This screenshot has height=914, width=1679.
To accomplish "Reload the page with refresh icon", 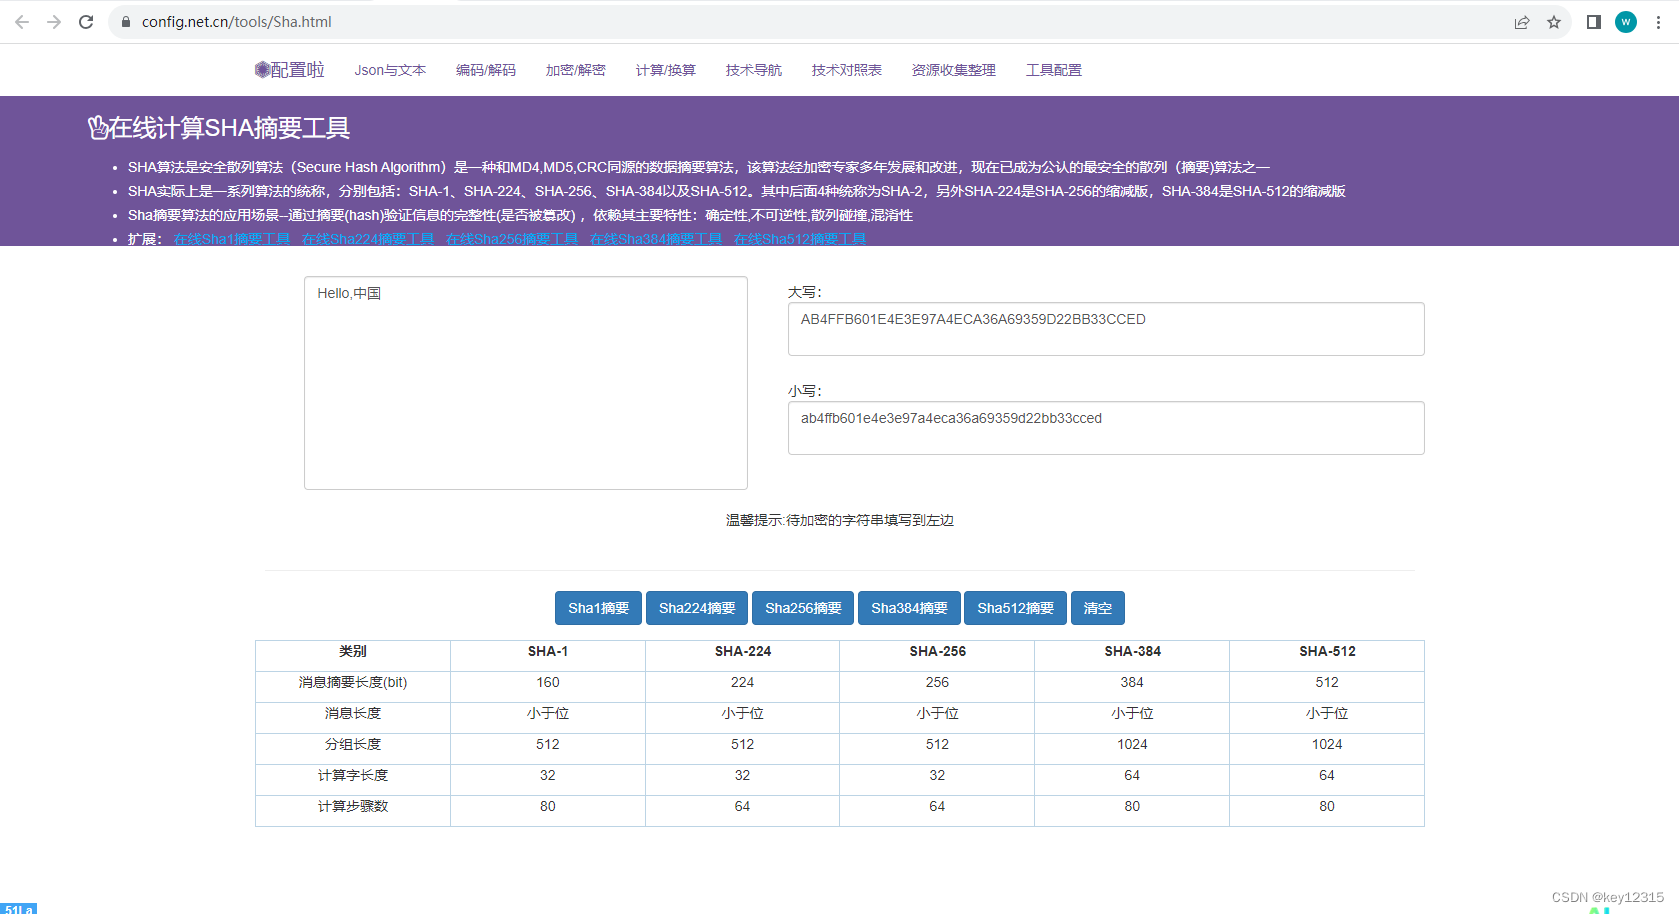I will (x=86, y=22).
